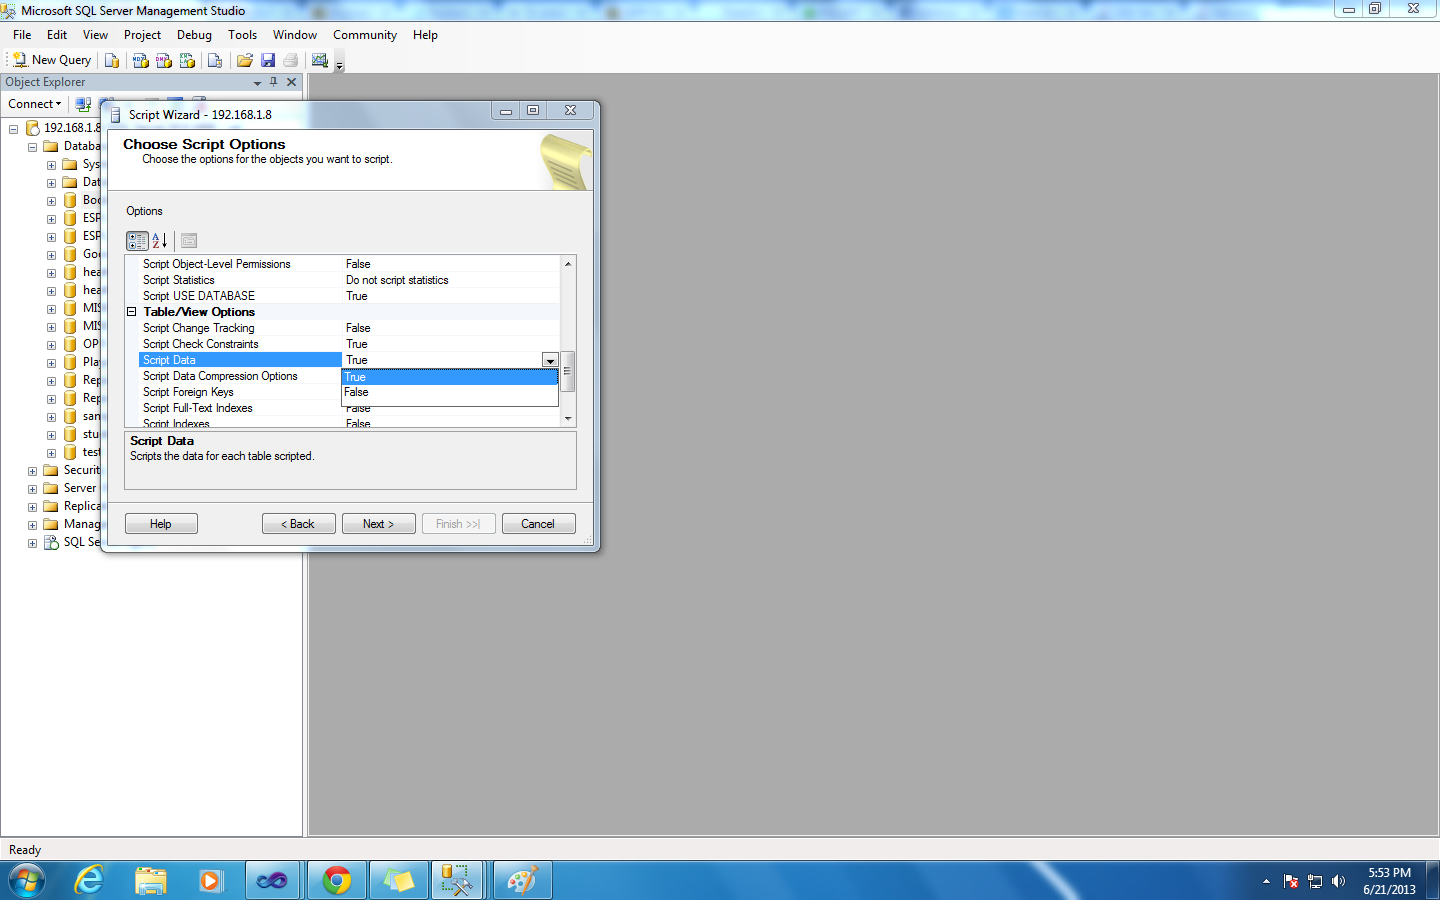This screenshot has height=900, width=1440.
Task: Expand the Security folder node
Action: (32, 471)
